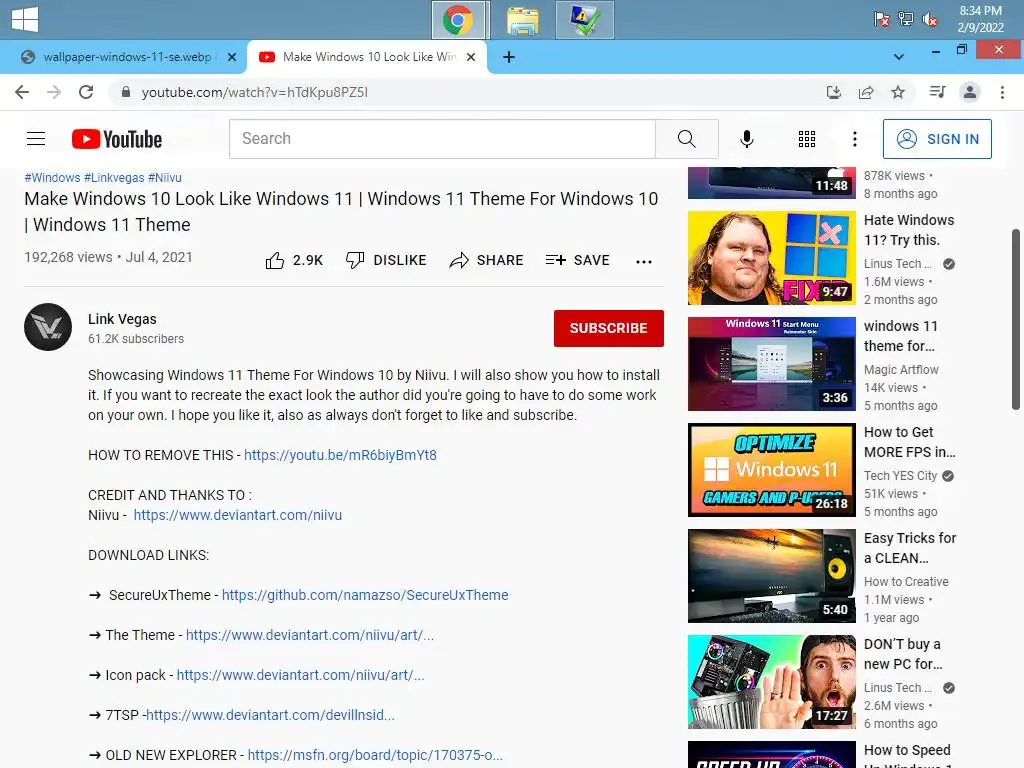Viewport: 1024px width, 768px height.
Task: Open the YouTube hamburger guide menu
Action: click(x=36, y=138)
